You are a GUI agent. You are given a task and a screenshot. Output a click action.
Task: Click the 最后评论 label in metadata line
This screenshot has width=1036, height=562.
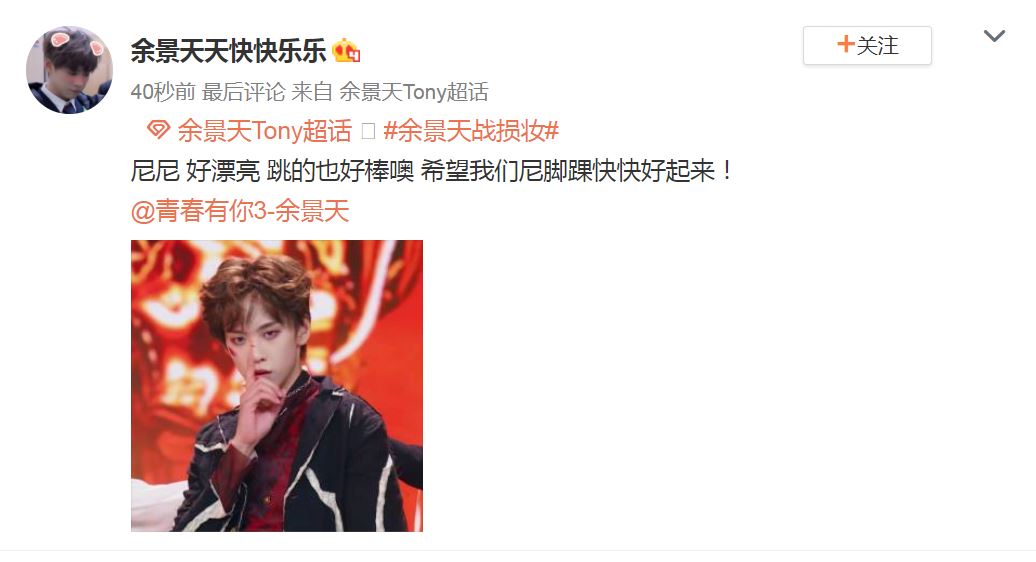pos(243,92)
